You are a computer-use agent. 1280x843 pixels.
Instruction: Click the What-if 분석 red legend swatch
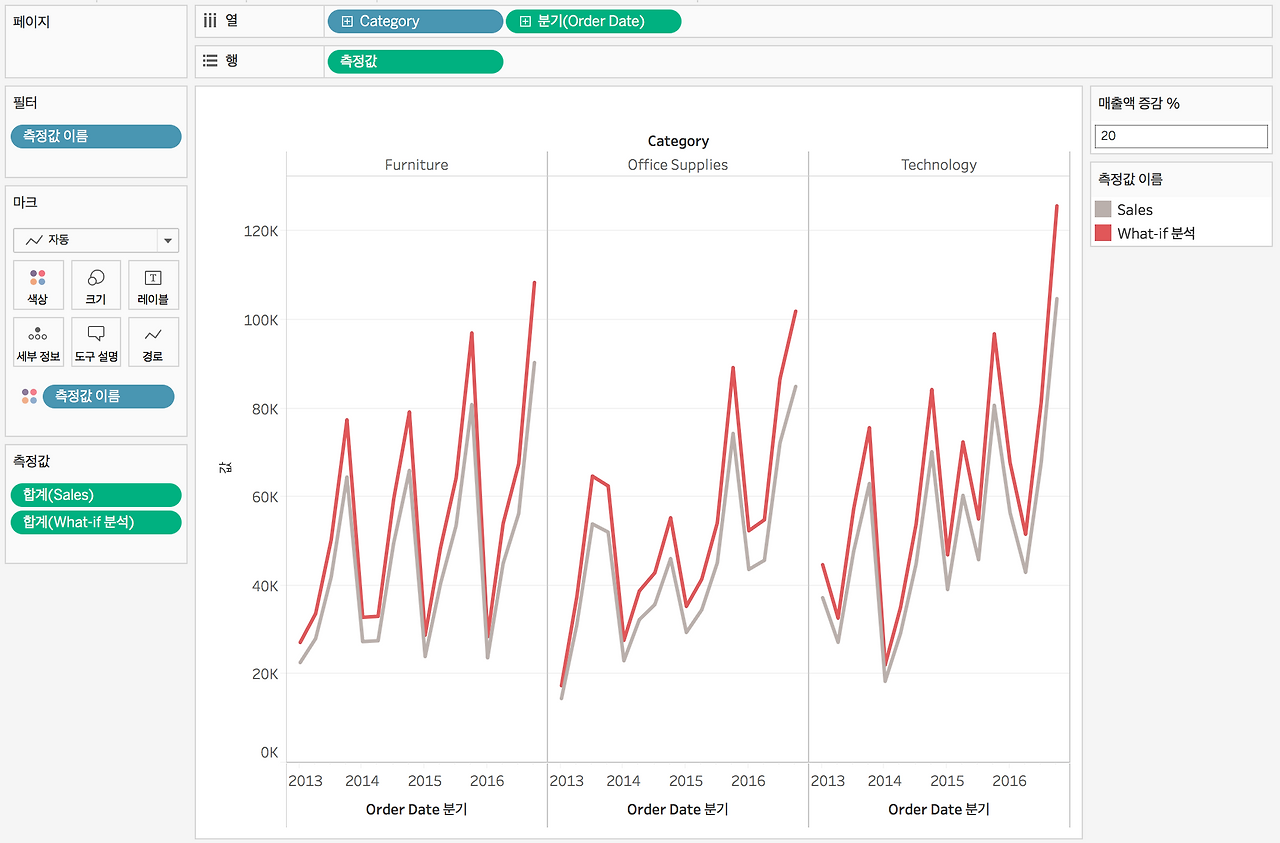click(1103, 233)
